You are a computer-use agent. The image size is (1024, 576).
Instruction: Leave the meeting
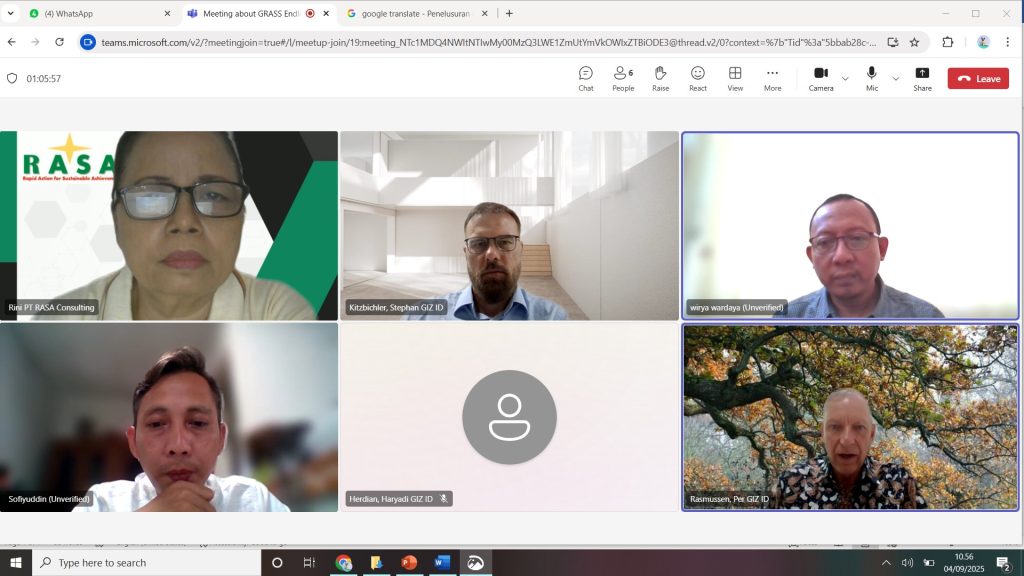978,78
